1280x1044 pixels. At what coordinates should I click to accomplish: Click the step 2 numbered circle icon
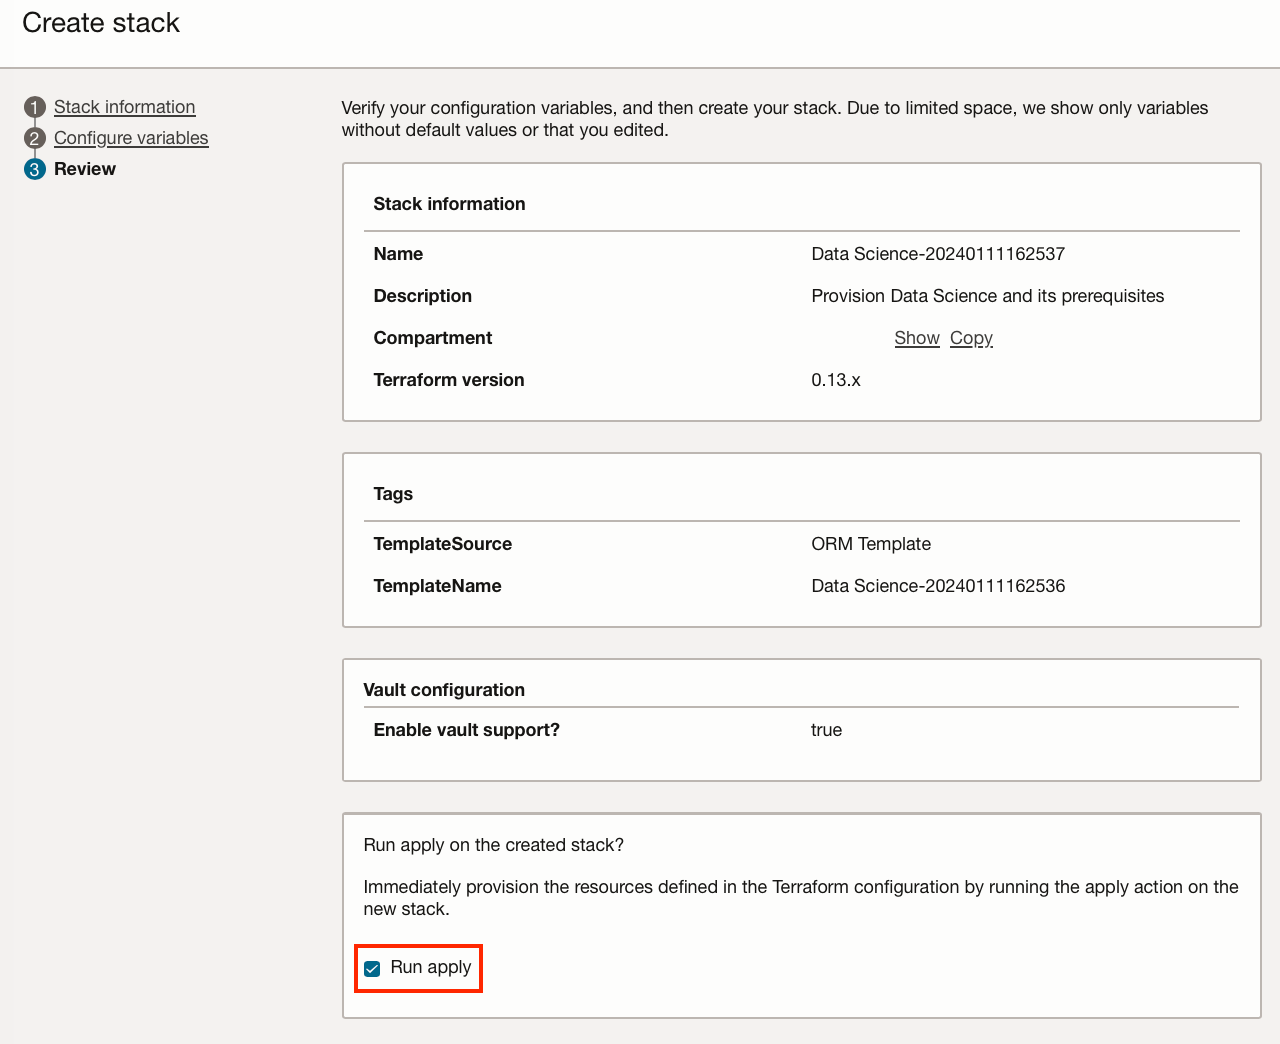pyautogui.click(x=35, y=138)
